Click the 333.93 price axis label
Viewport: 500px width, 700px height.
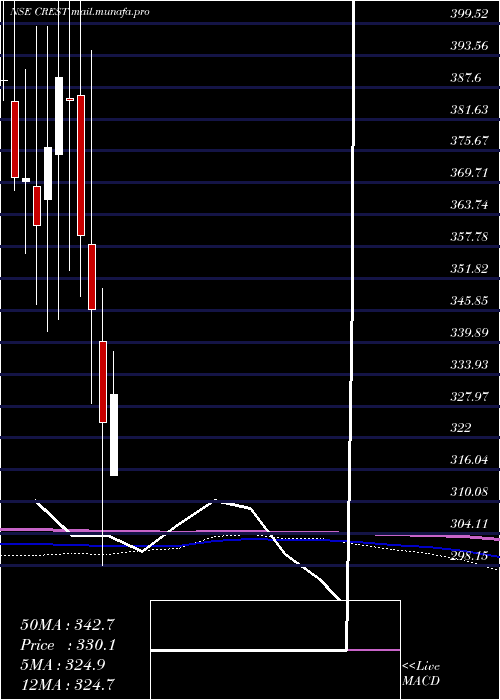pyautogui.click(x=469, y=365)
